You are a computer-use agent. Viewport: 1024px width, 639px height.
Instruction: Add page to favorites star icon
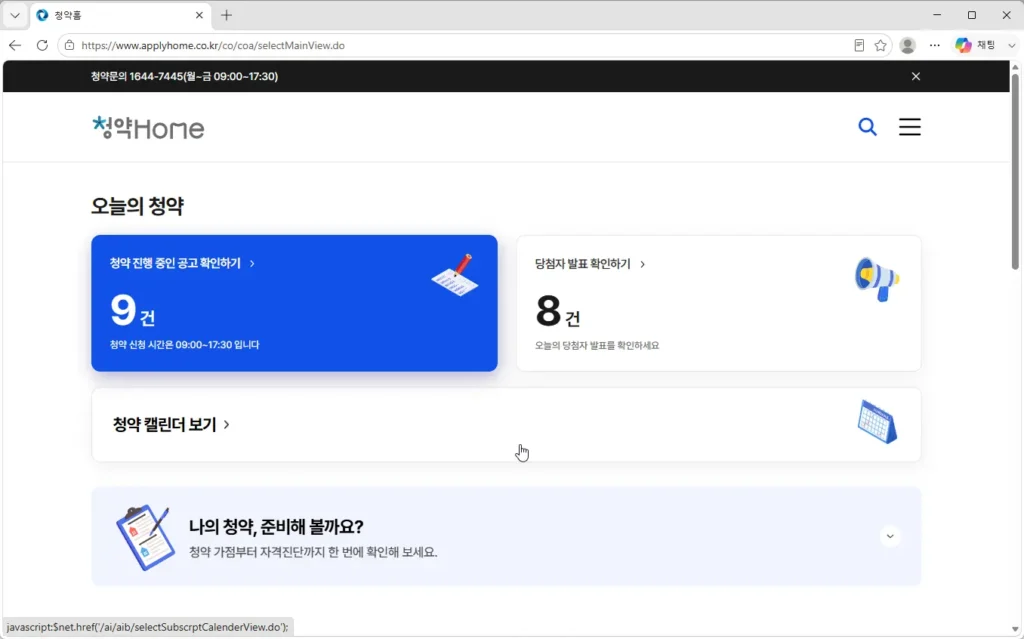880,45
